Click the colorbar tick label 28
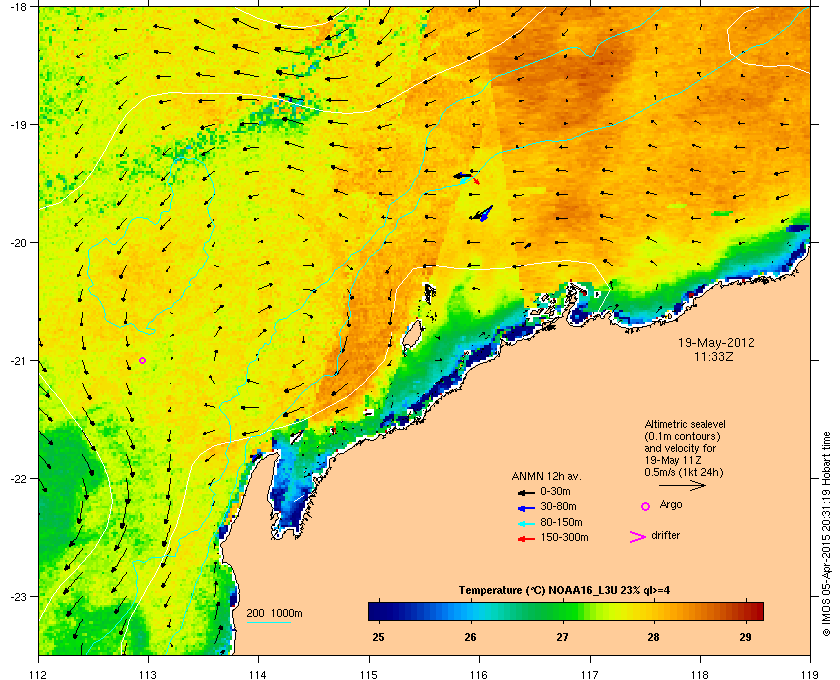The width and height of the screenshot is (840, 680). pos(654,637)
